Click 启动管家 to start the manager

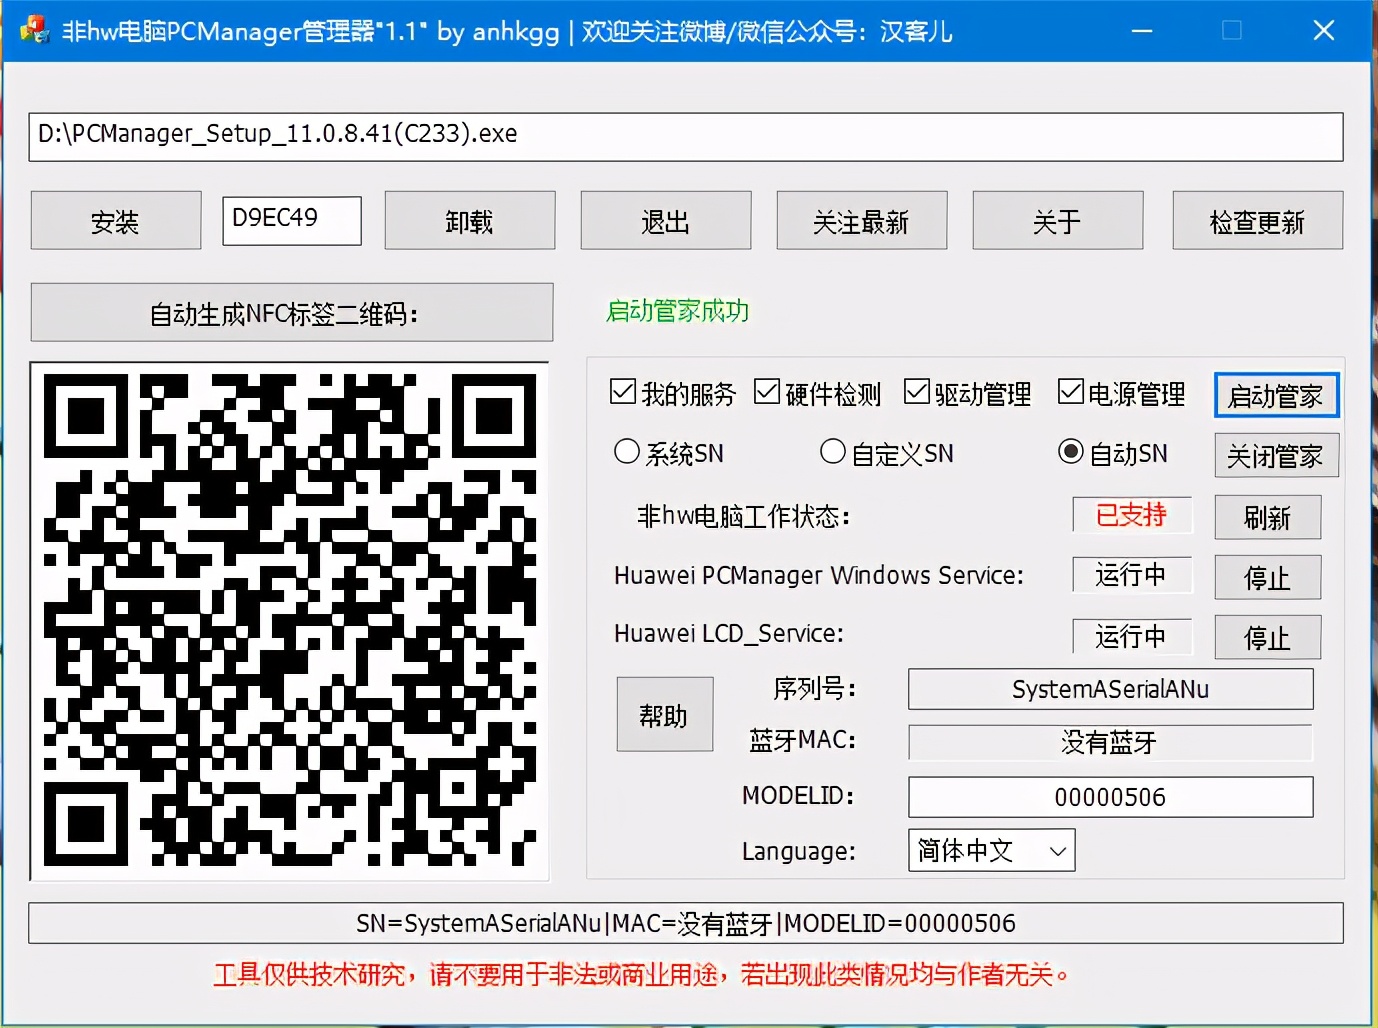pyautogui.click(x=1276, y=395)
